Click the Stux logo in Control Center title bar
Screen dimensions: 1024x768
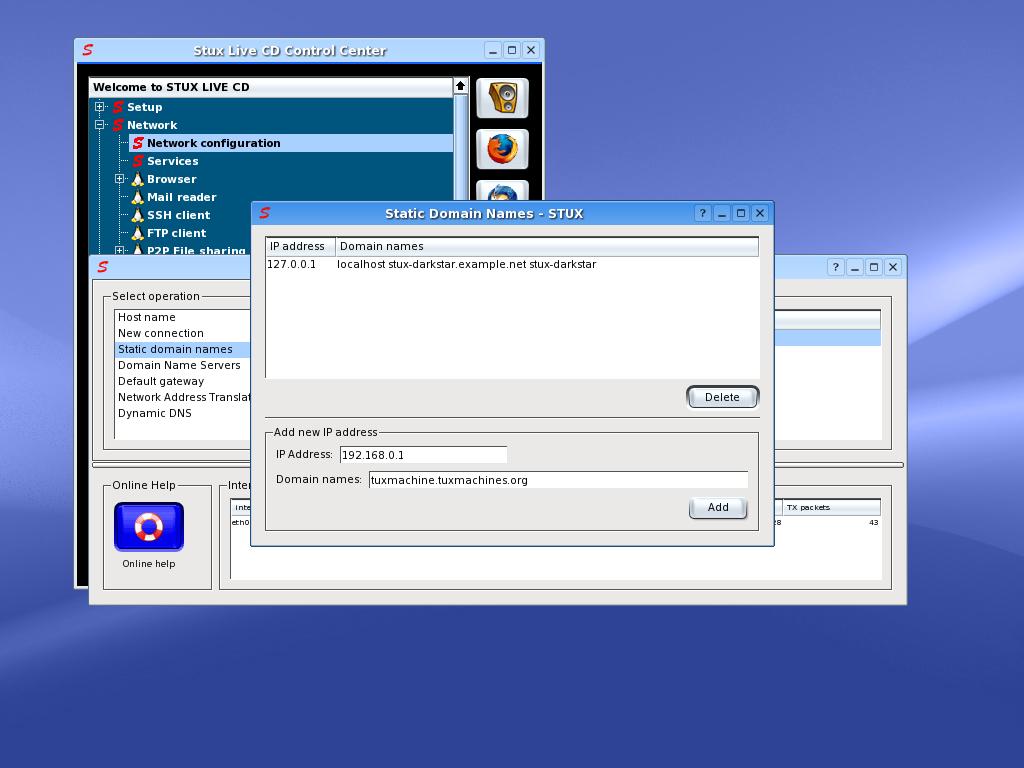88,50
